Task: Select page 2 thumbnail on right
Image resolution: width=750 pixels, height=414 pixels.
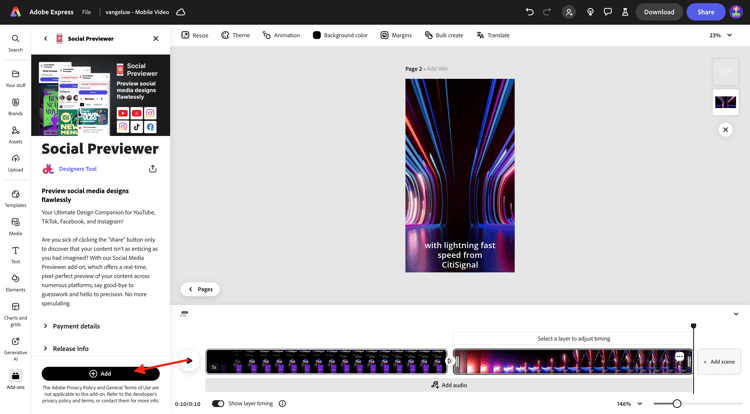Action: click(726, 102)
